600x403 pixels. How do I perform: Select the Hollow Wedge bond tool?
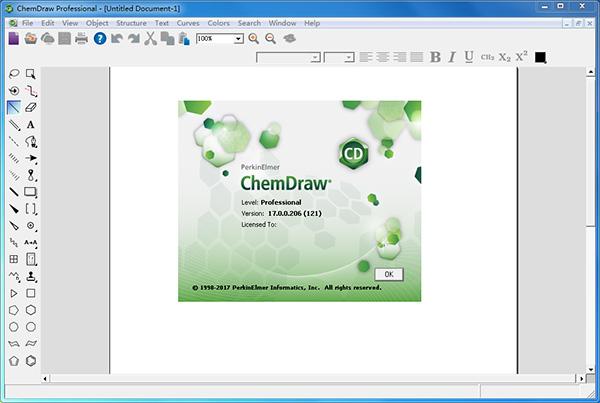14,225
